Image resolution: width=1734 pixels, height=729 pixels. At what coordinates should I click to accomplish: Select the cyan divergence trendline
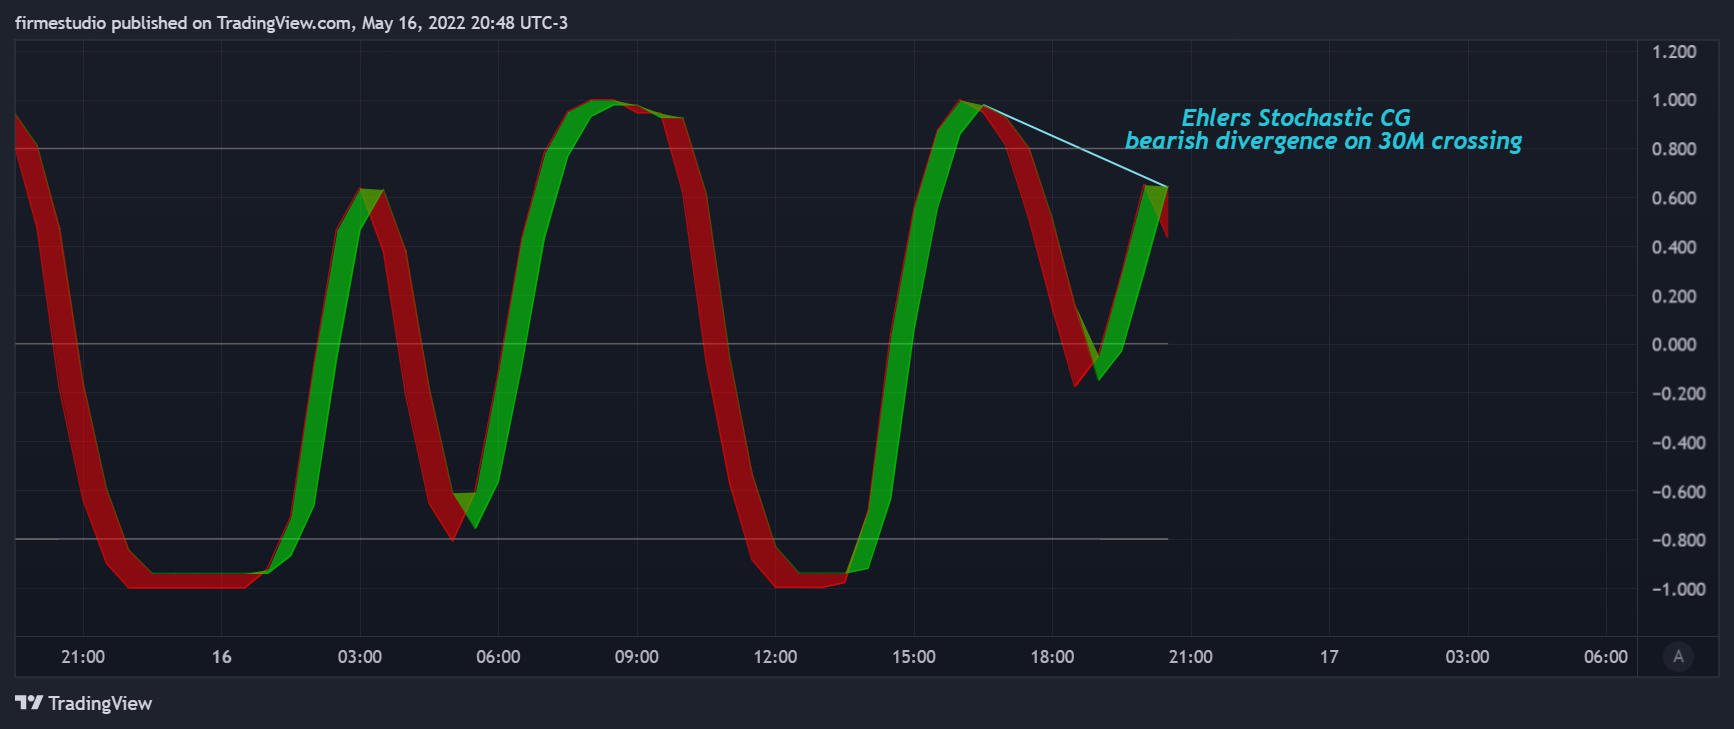tap(1076, 146)
